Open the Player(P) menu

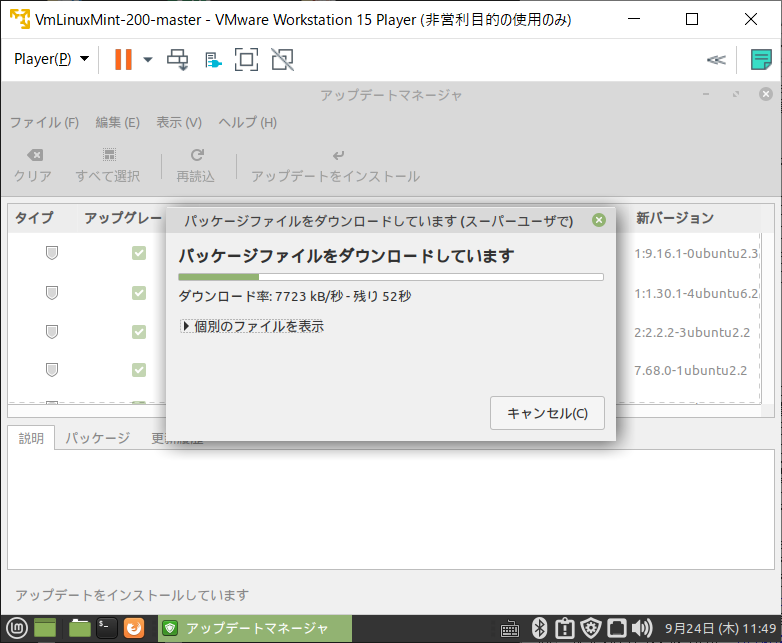(x=51, y=59)
